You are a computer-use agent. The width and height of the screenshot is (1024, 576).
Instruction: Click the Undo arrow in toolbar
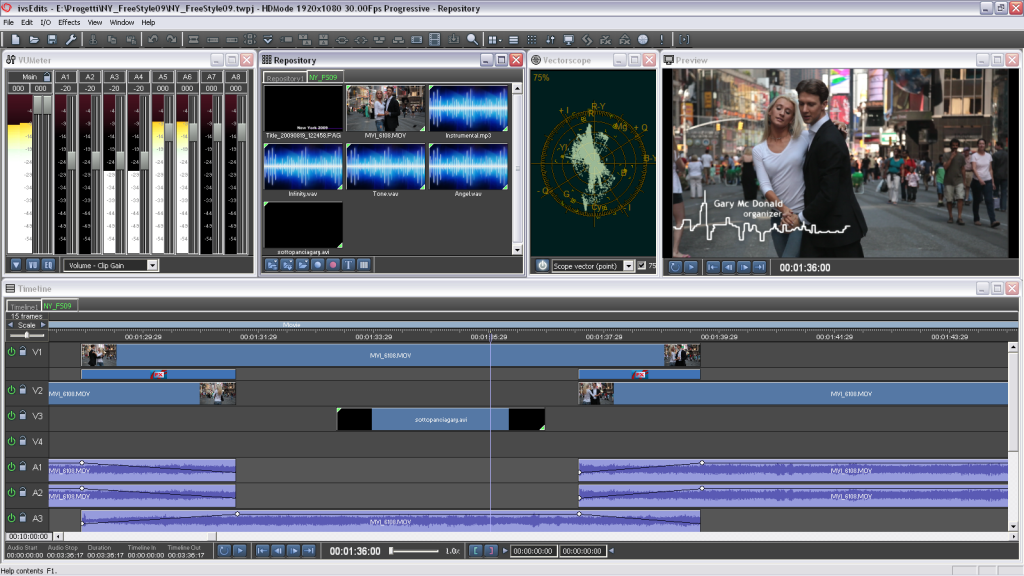pyautogui.click(x=152, y=40)
